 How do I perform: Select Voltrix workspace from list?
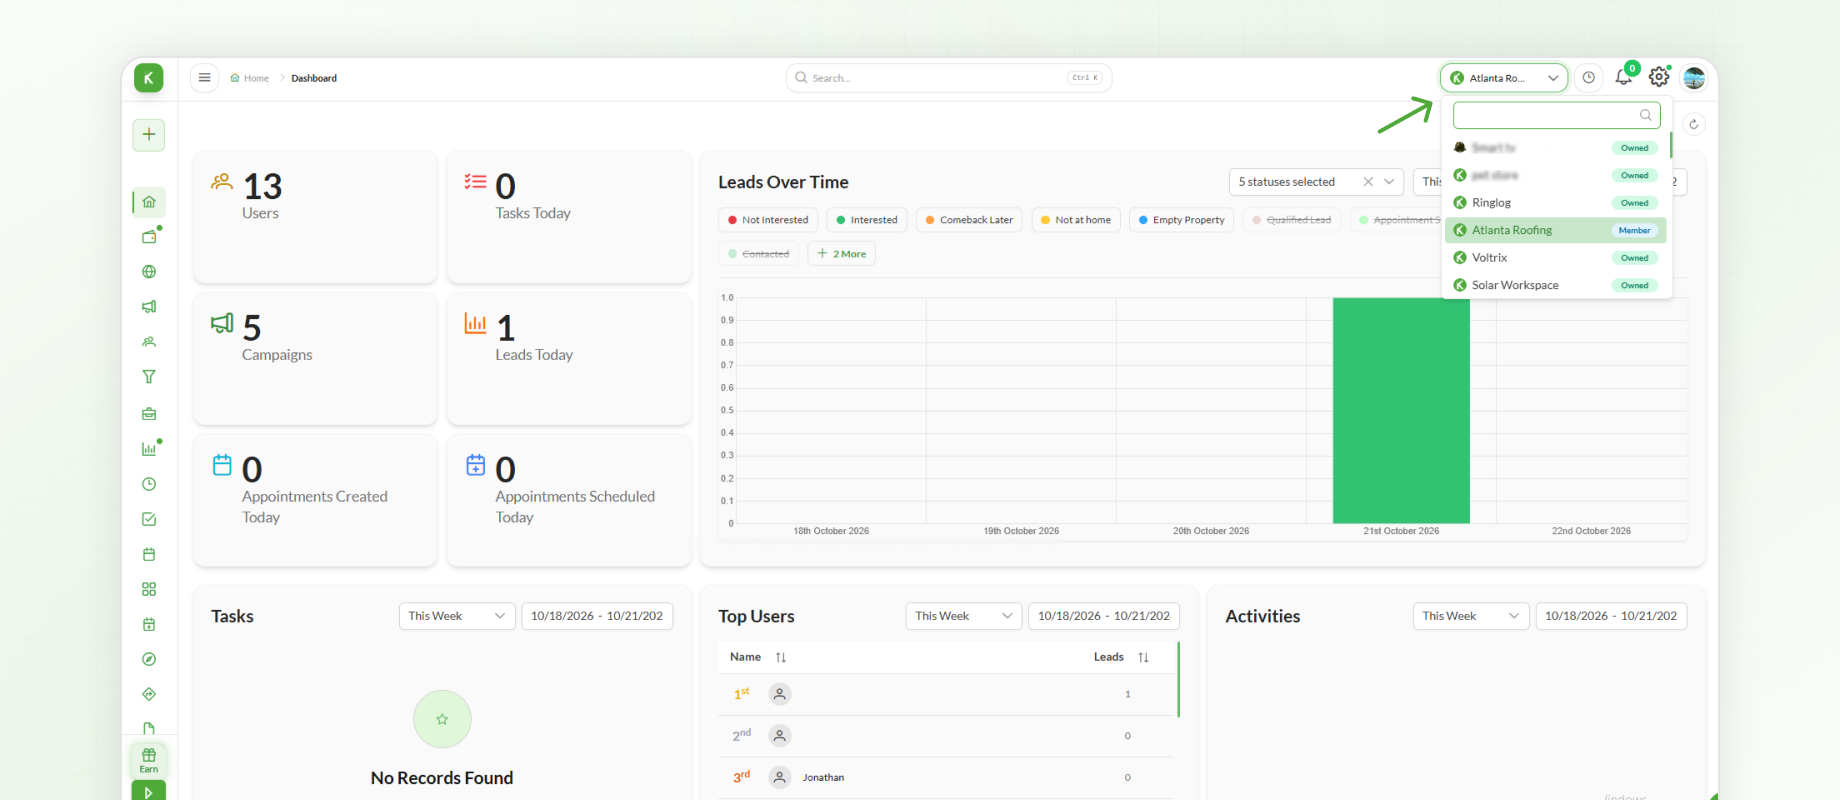pyautogui.click(x=1556, y=258)
